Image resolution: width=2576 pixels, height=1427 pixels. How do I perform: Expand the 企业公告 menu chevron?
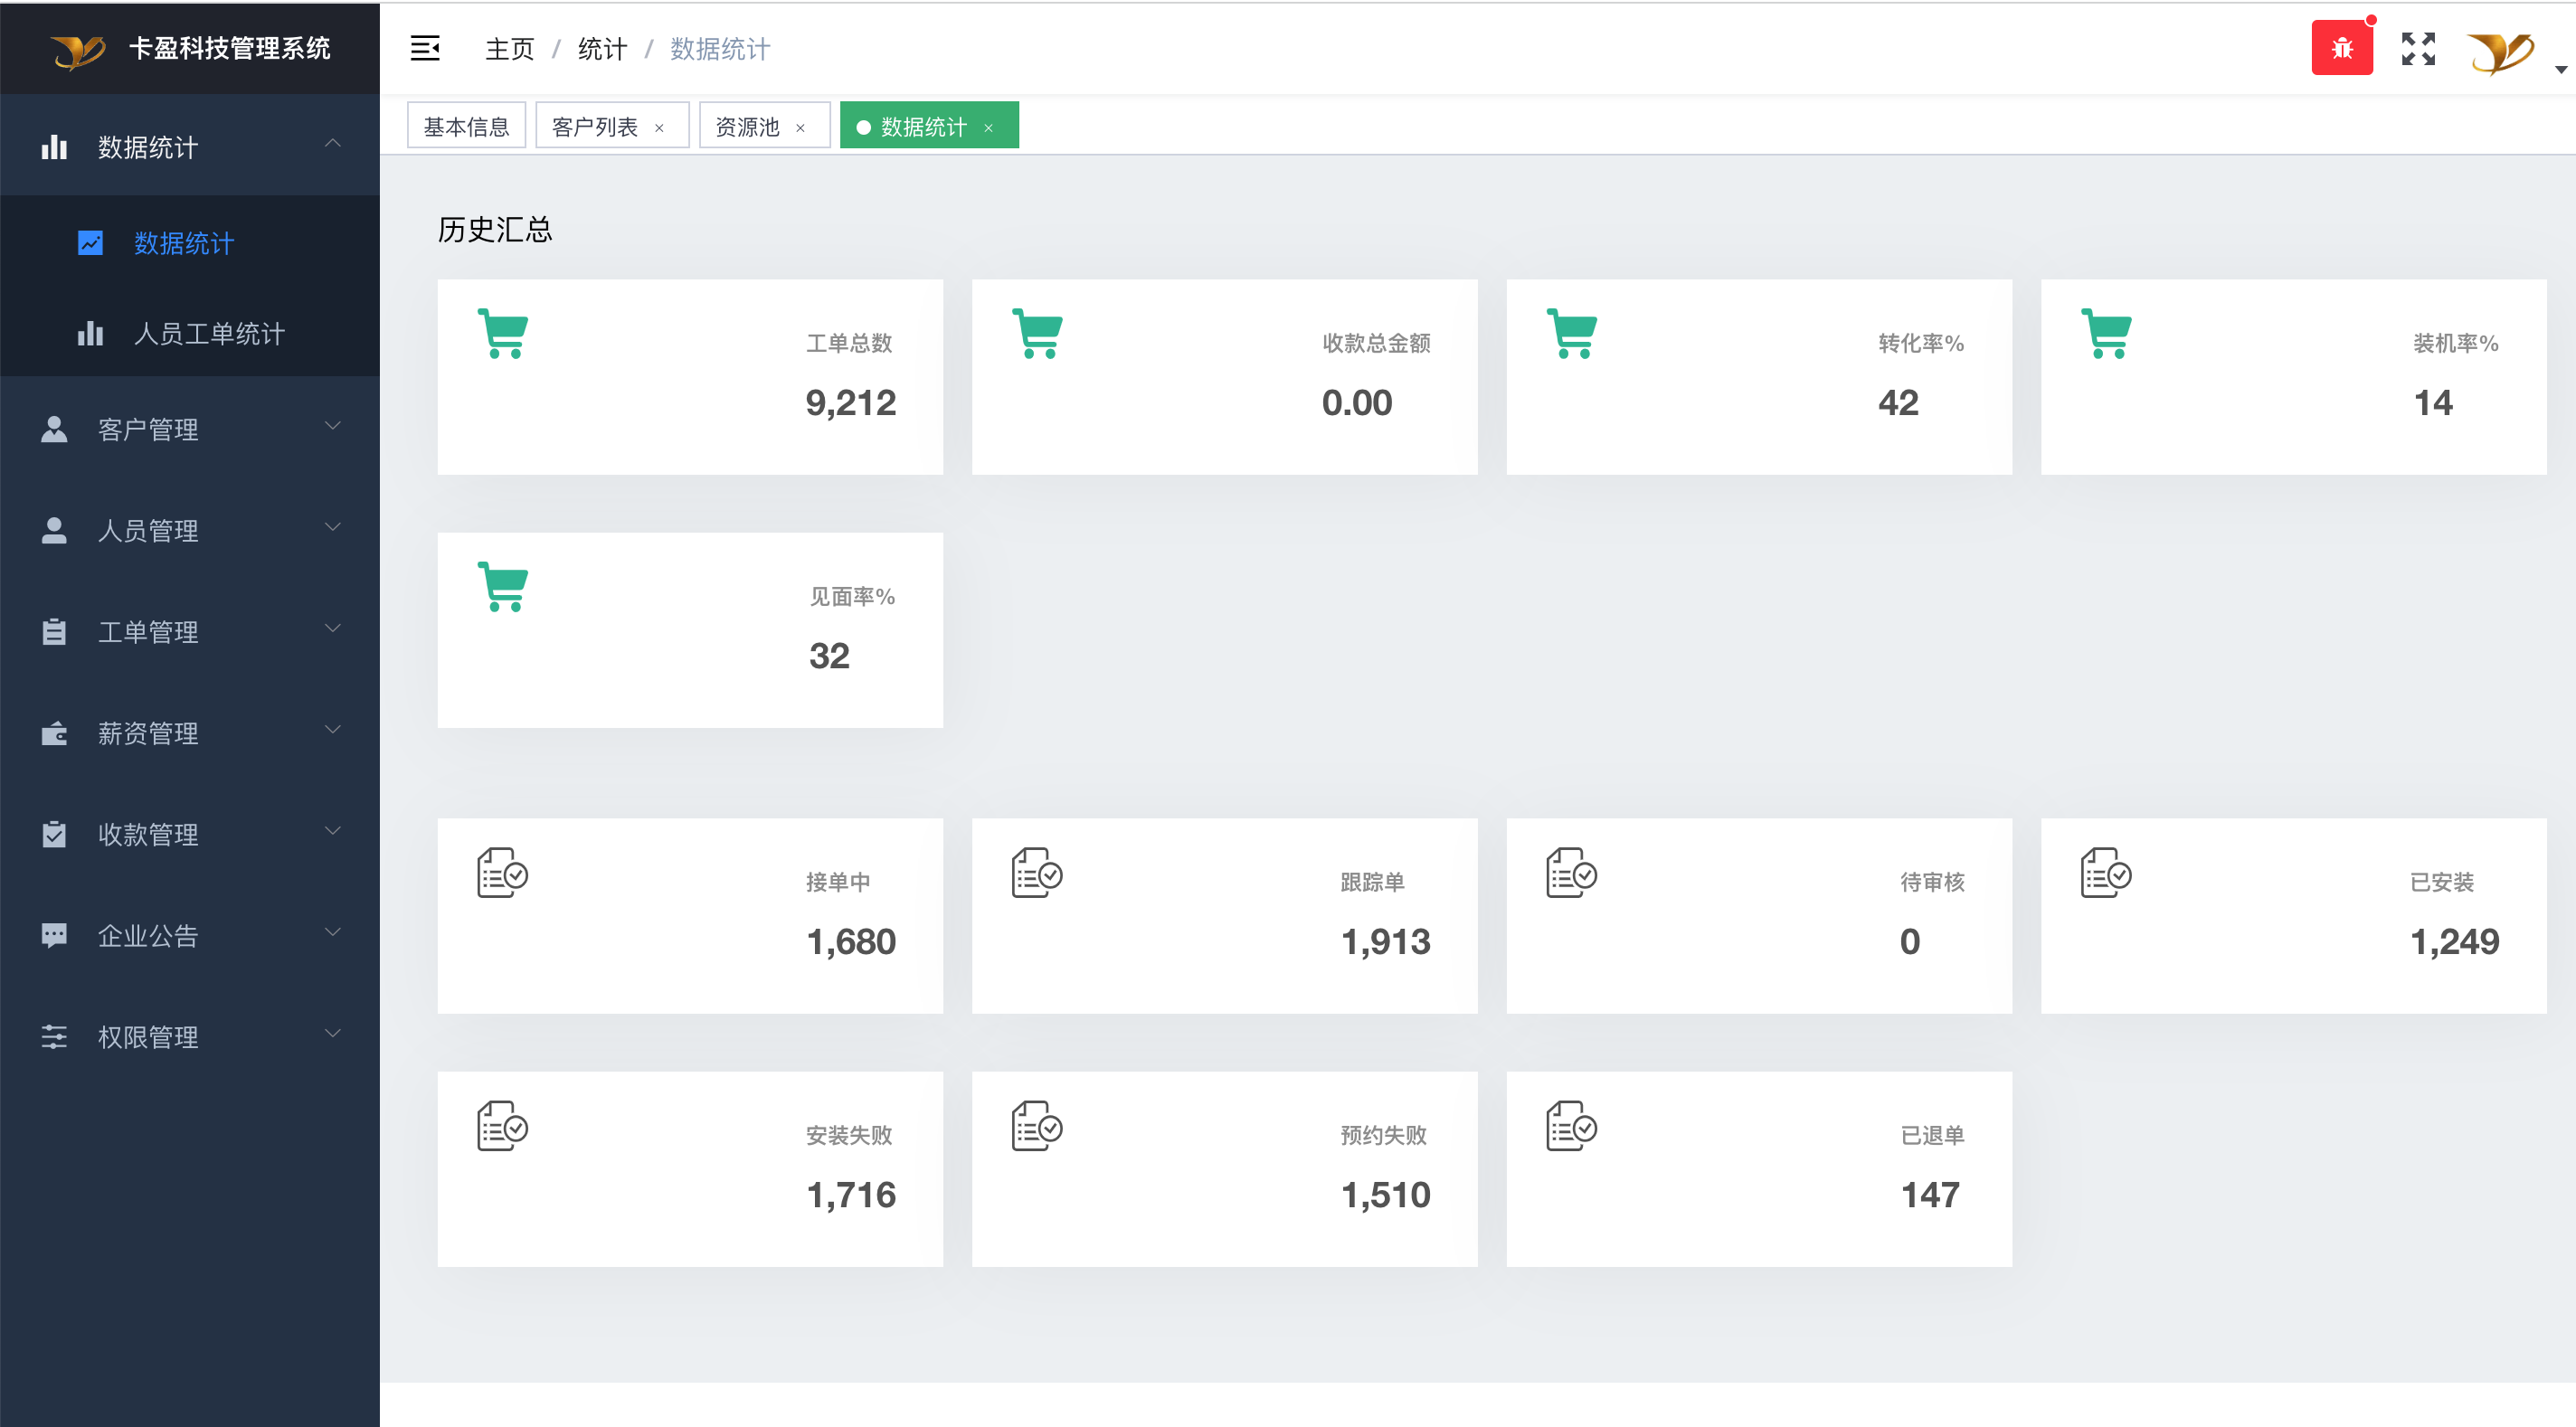333,932
